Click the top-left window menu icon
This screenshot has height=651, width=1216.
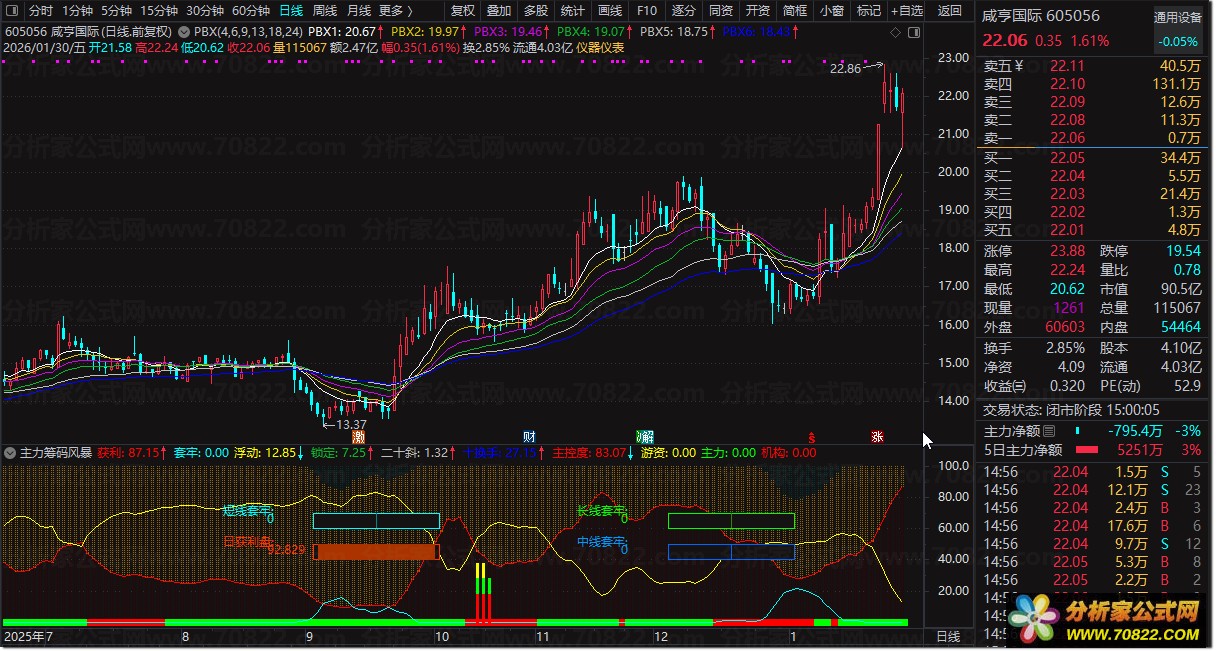coord(11,11)
